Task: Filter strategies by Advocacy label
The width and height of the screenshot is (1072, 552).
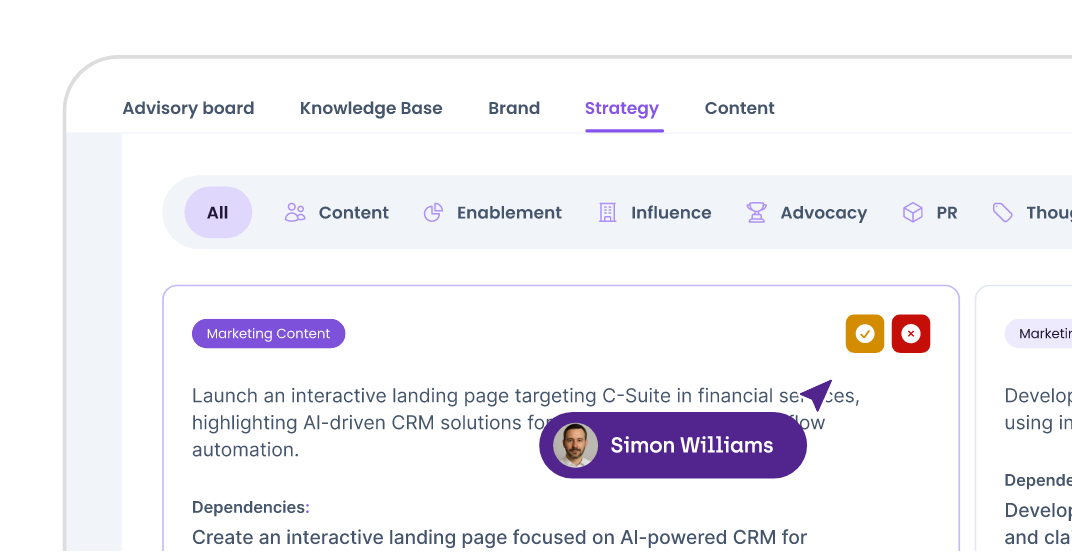Action: tap(823, 212)
